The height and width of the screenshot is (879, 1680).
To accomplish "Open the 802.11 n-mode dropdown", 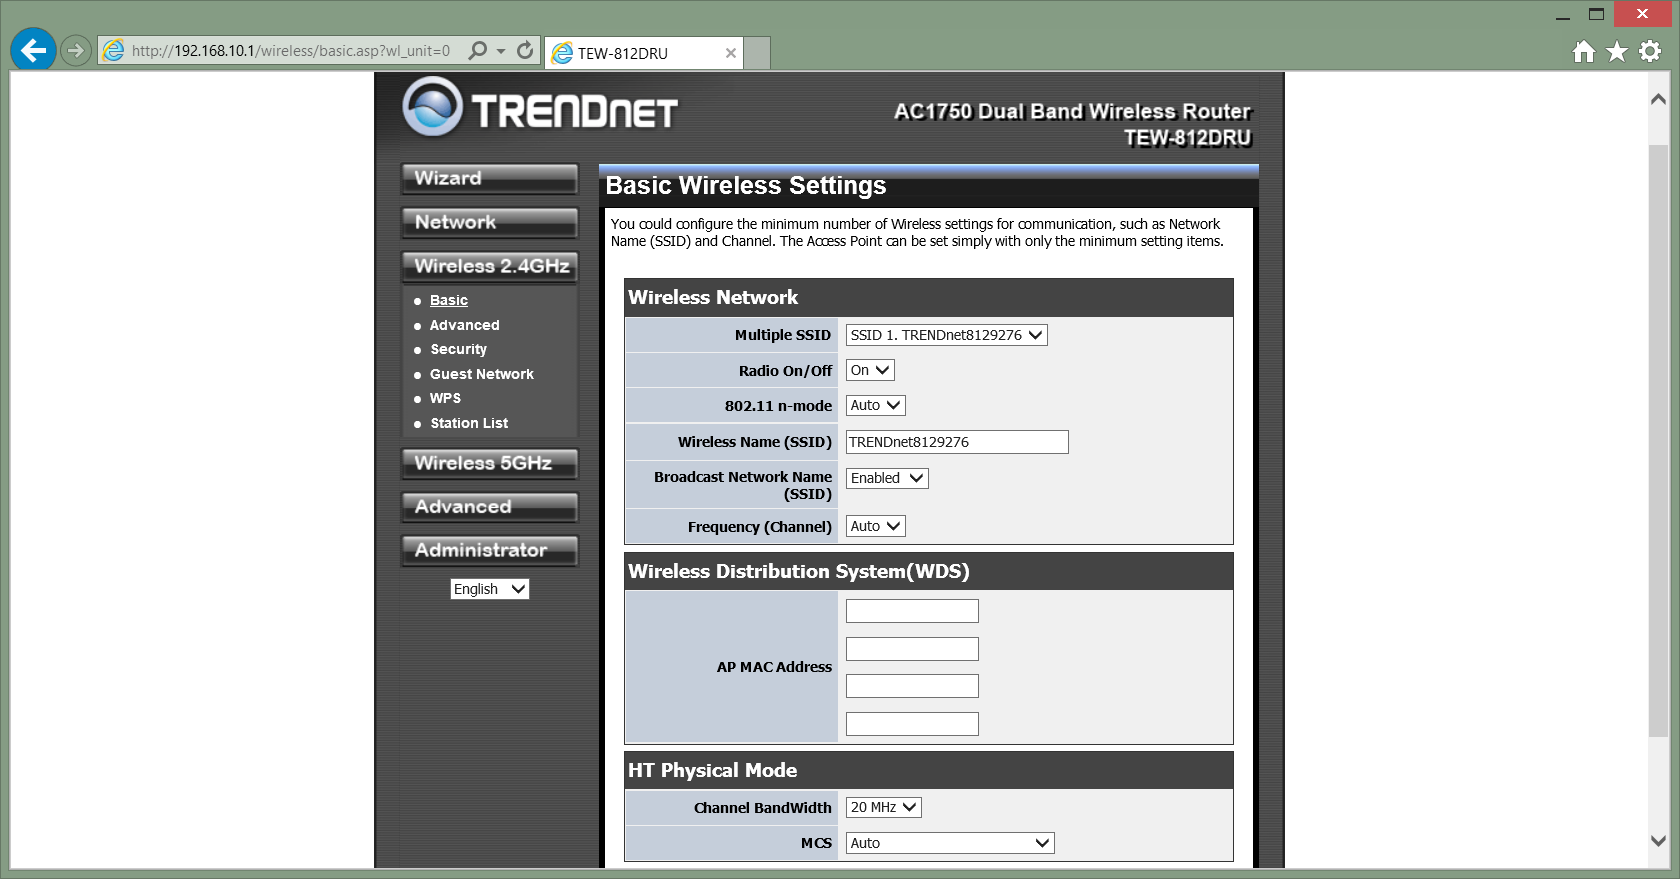I will pos(875,405).
